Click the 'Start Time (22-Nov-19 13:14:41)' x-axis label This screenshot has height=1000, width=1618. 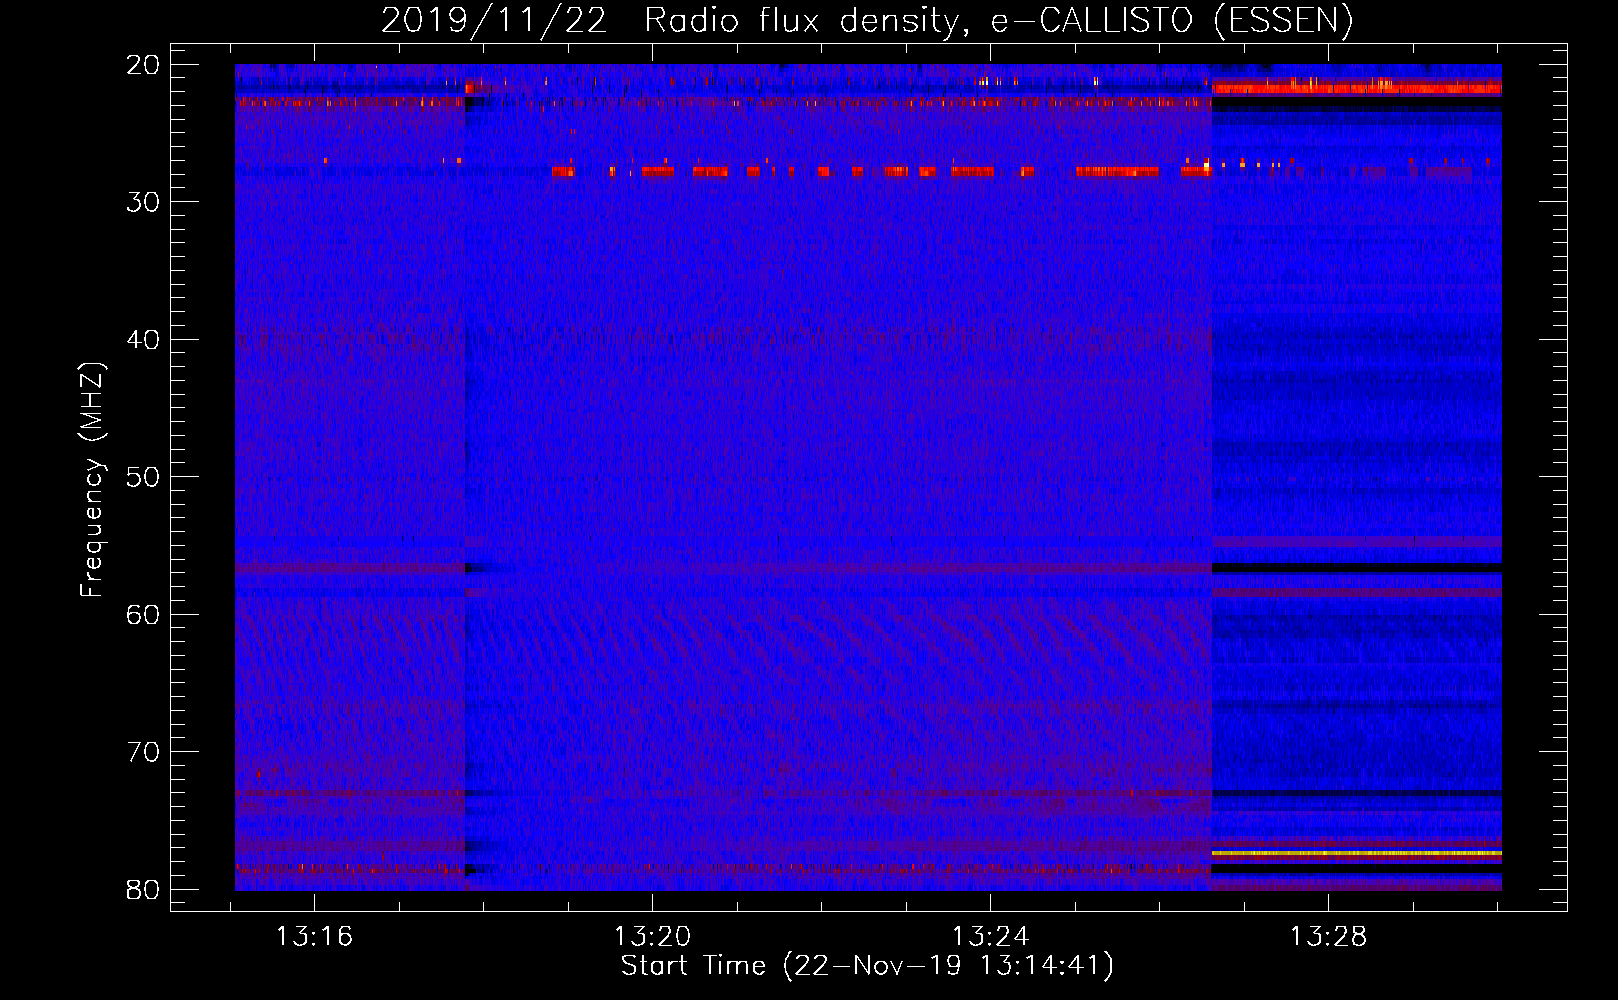click(867, 966)
